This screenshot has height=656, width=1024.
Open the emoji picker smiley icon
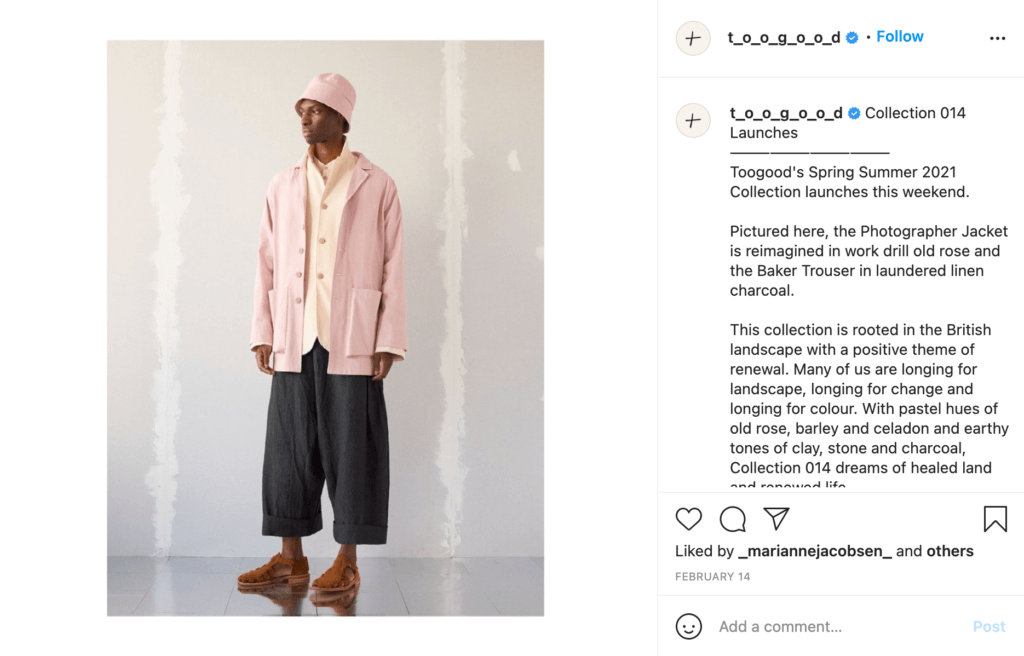click(688, 626)
